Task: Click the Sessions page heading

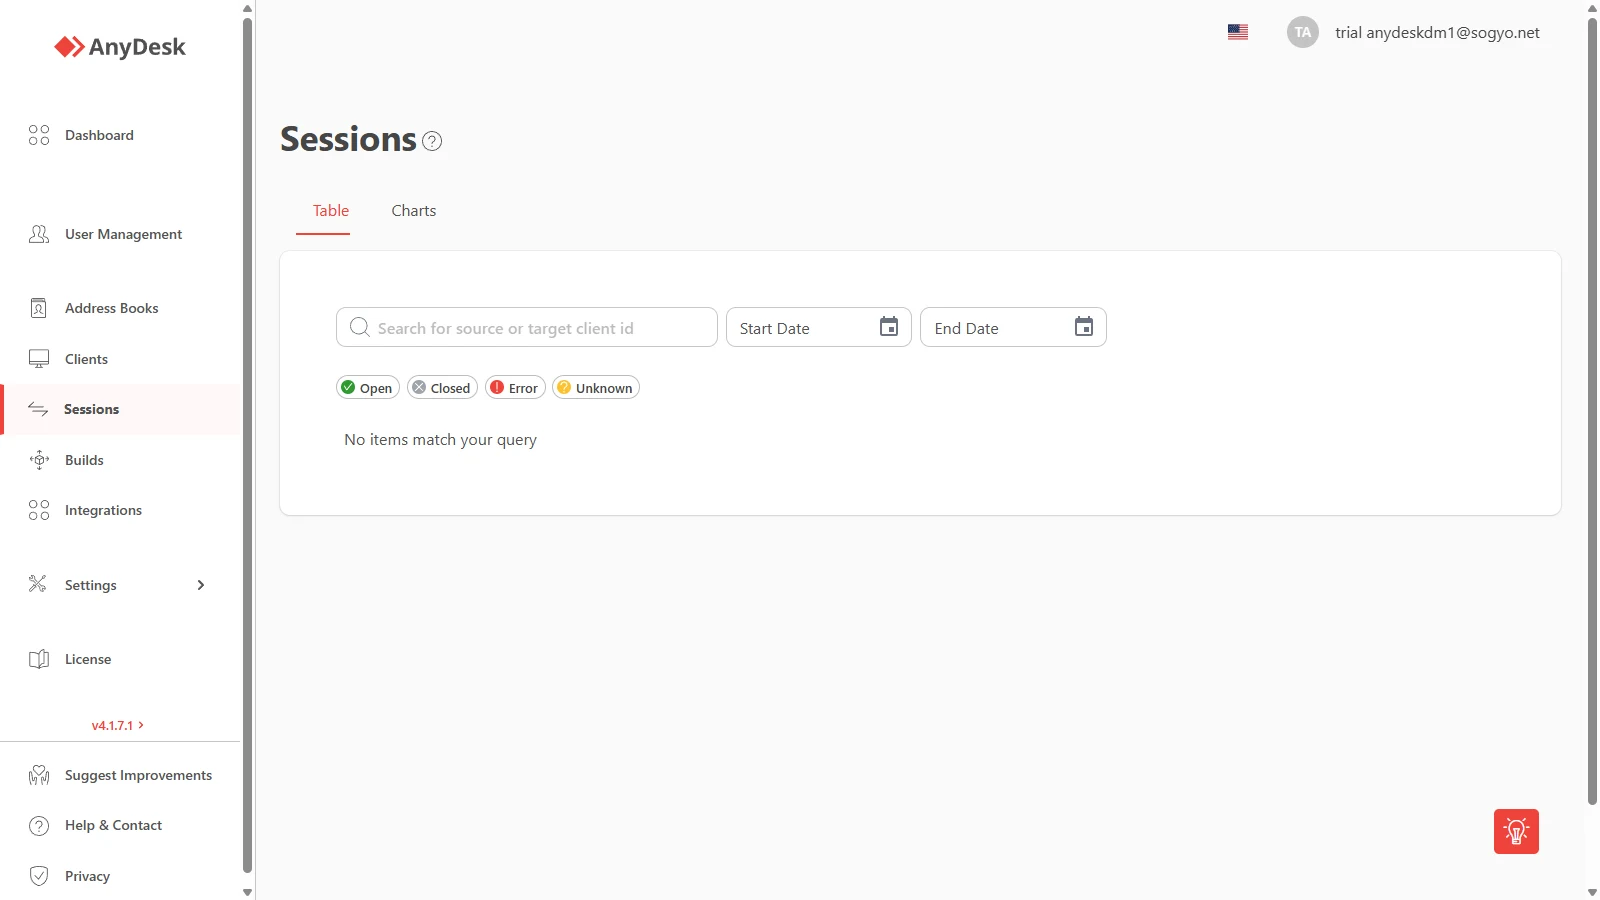Action: click(348, 139)
